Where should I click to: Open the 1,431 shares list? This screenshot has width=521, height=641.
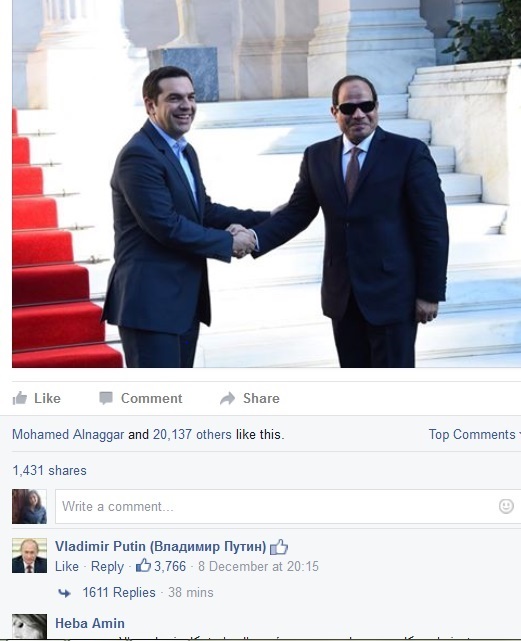click(x=49, y=471)
